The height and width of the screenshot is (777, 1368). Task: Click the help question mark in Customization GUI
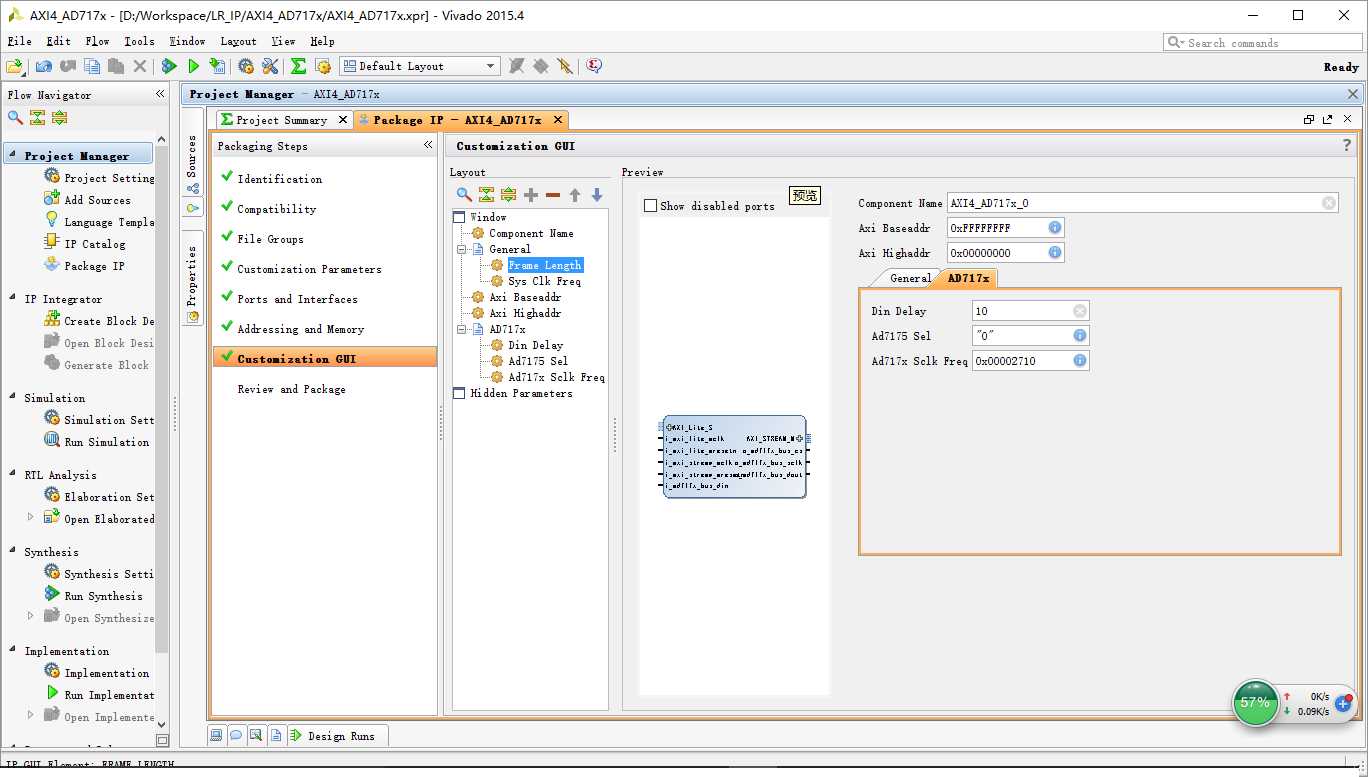click(1346, 146)
